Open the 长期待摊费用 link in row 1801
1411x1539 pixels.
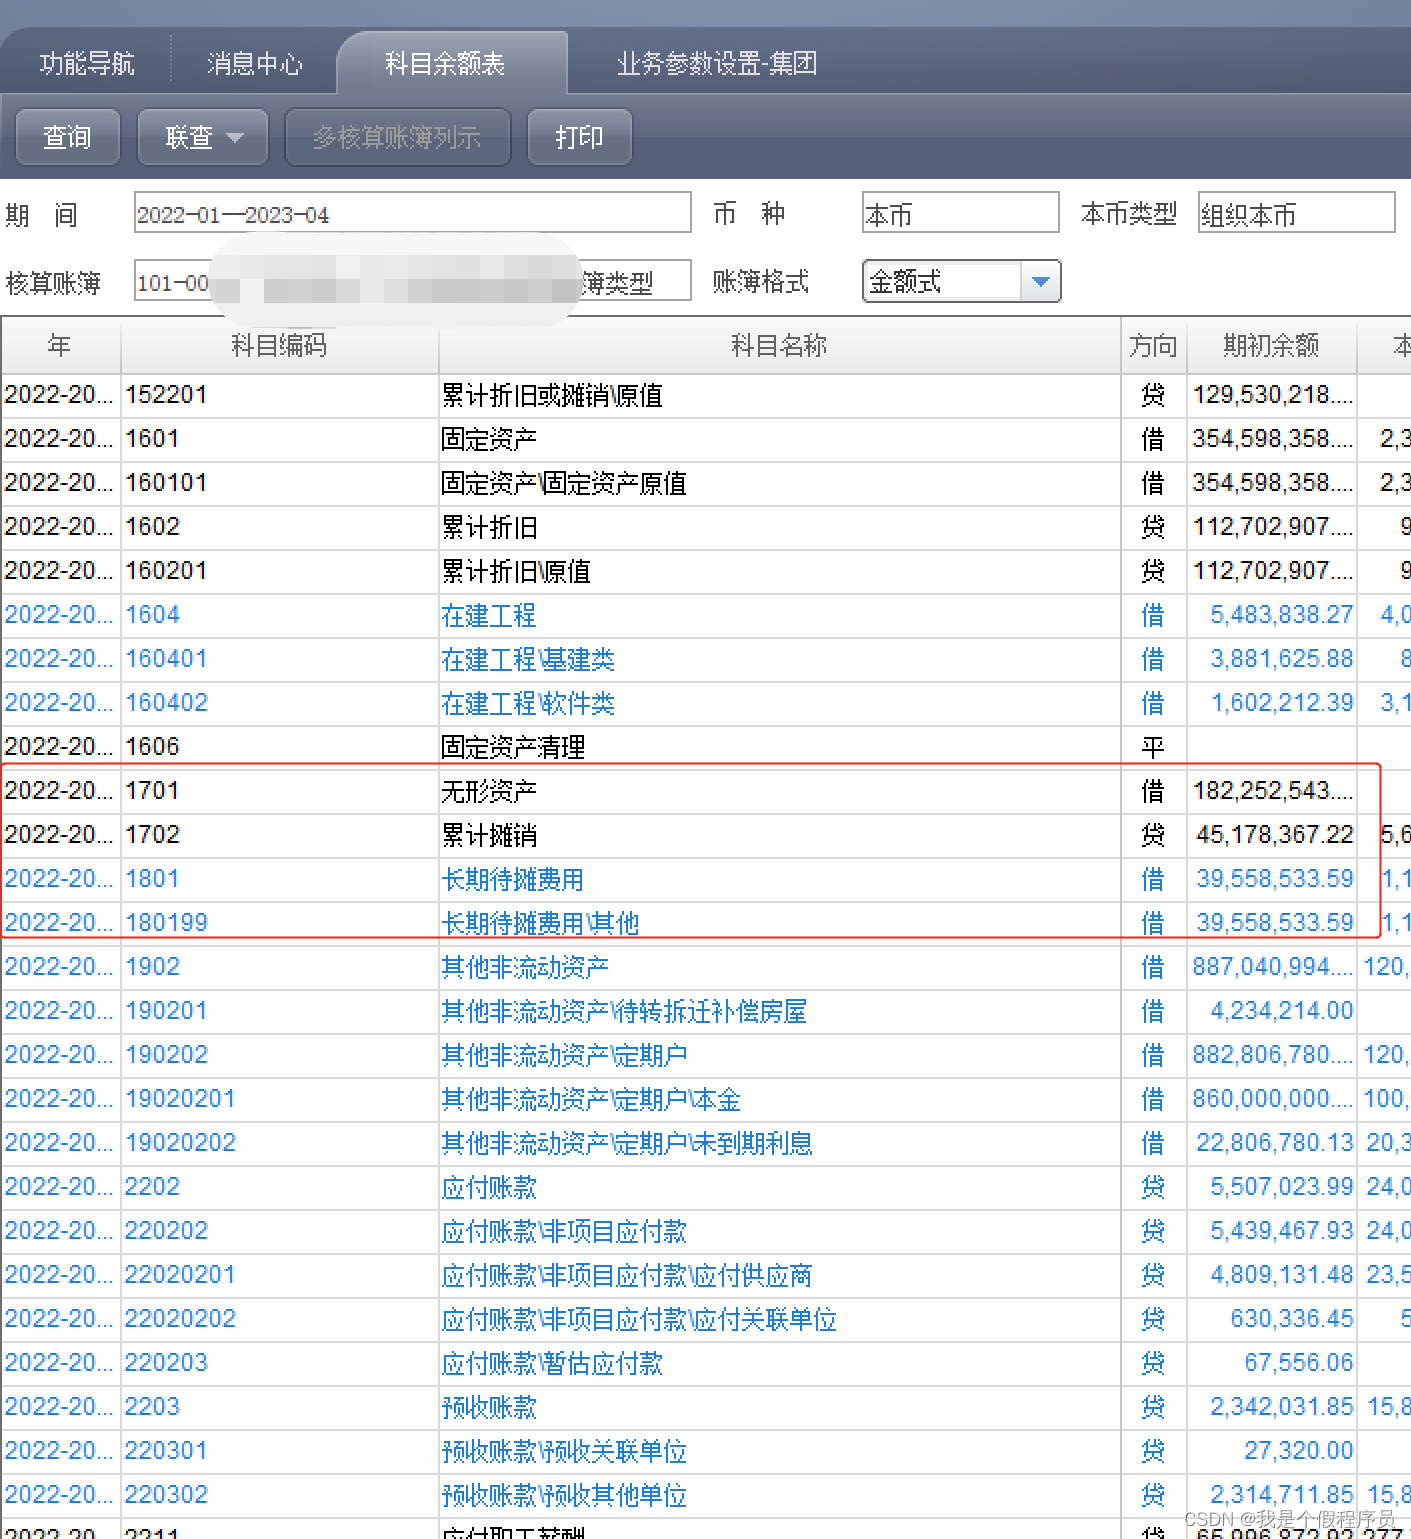512,880
